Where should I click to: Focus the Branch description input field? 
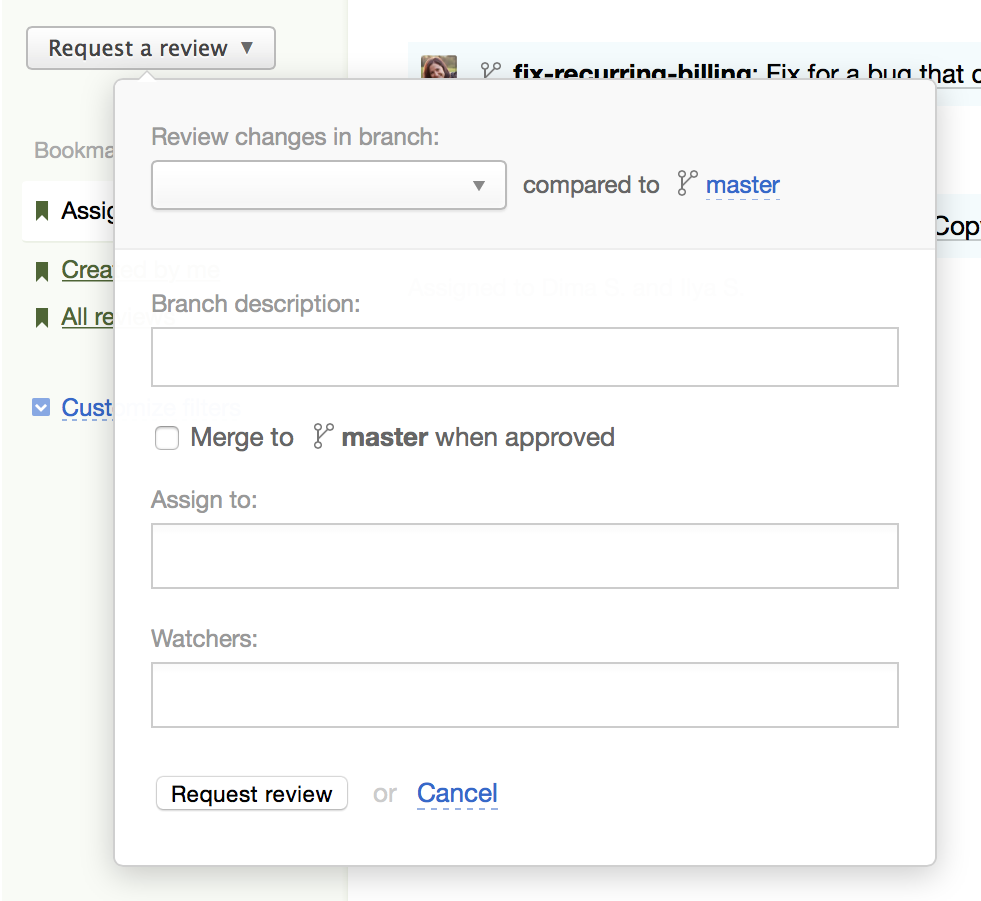[x=524, y=357]
